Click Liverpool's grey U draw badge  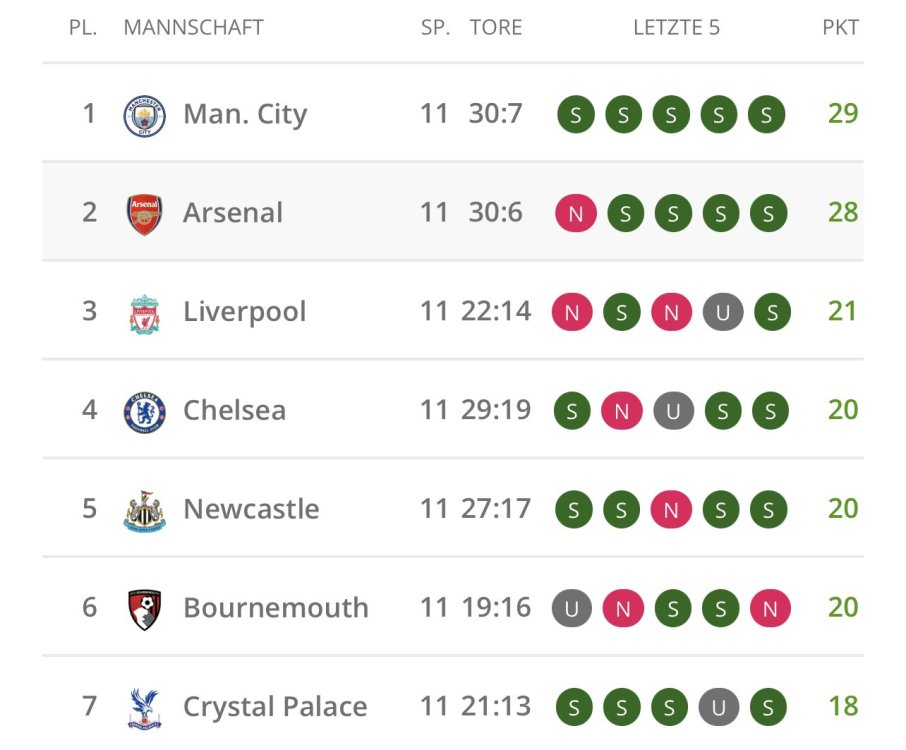coord(722,313)
